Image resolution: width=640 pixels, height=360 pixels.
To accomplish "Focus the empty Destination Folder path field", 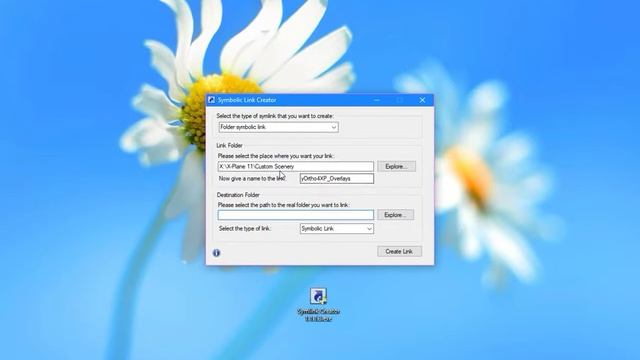I will click(x=296, y=215).
